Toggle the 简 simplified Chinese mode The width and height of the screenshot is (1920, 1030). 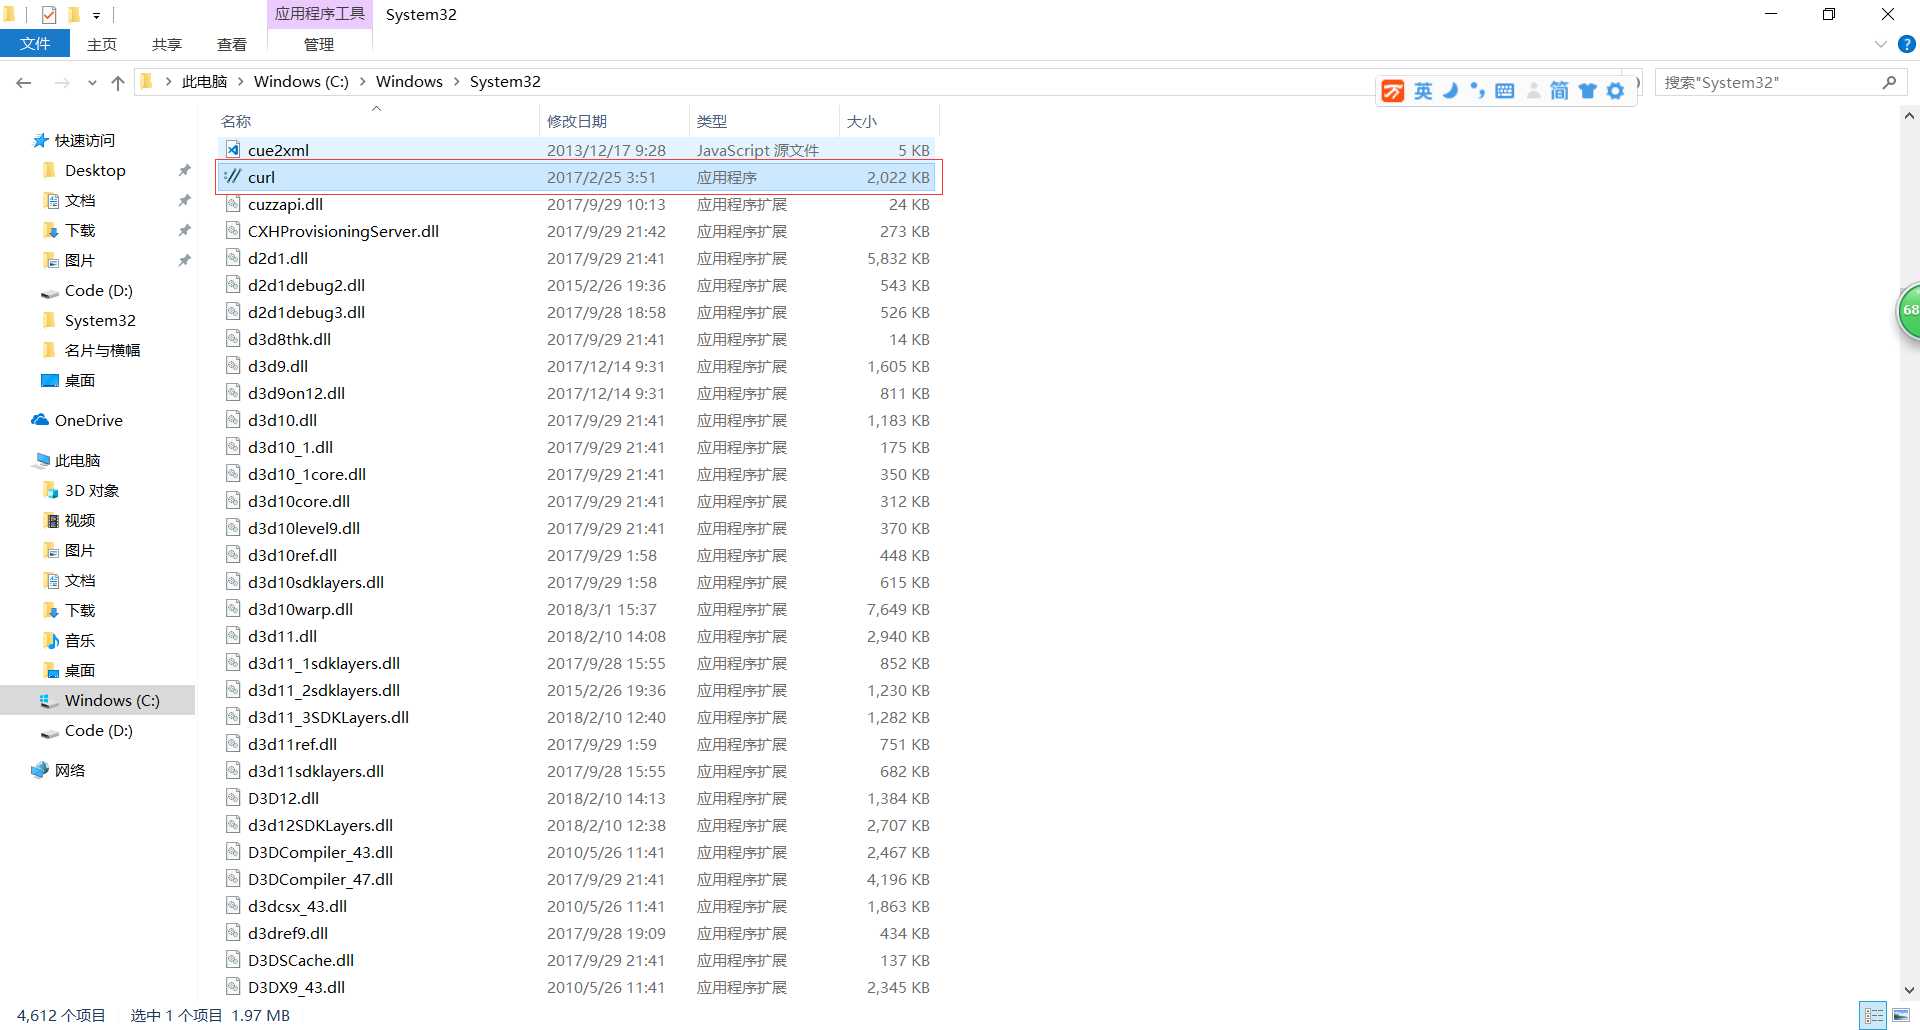[1559, 92]
